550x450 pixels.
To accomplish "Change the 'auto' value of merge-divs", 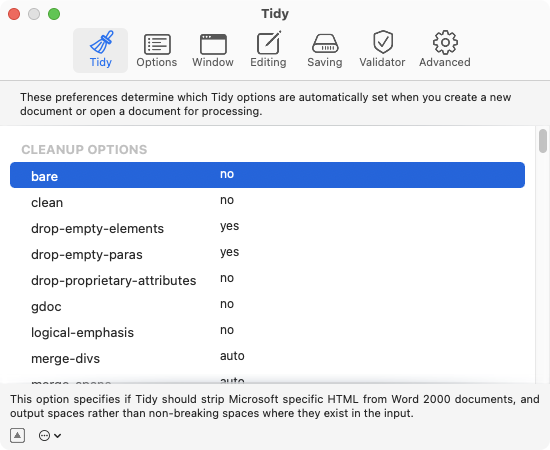I will [232, 356].
